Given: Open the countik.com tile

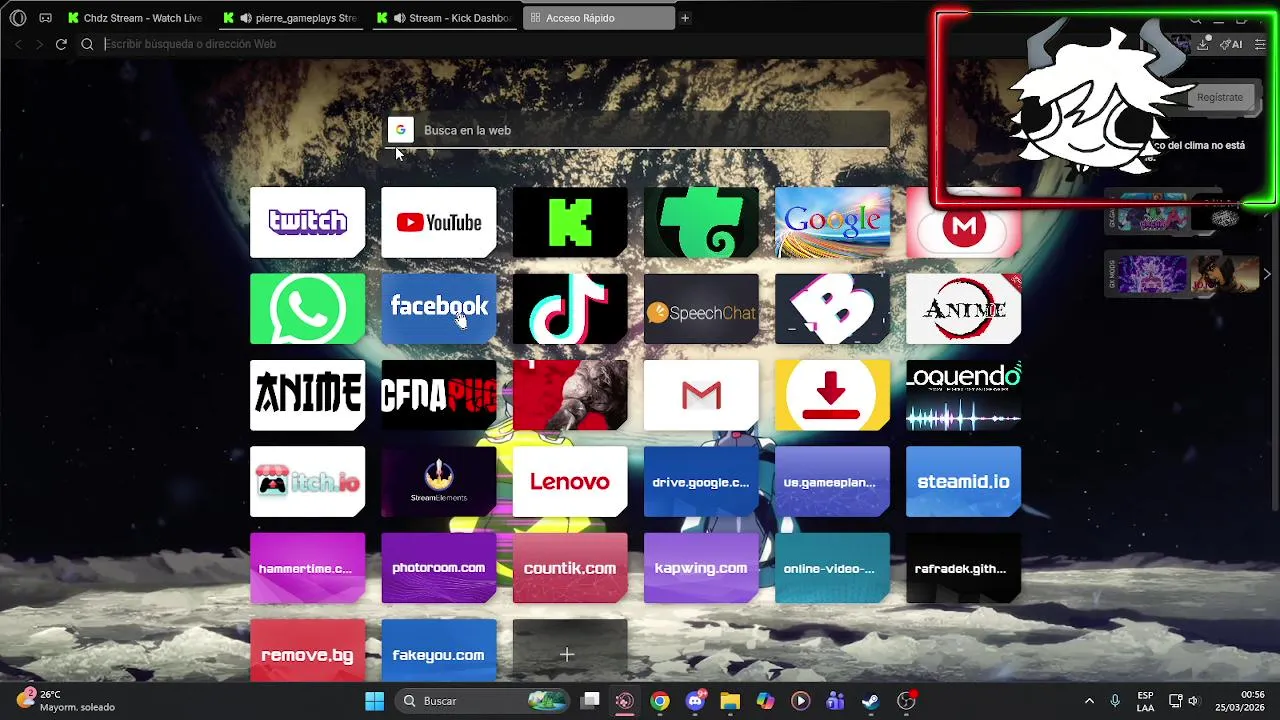Looking at the screenshot, I should click(570, 568).
